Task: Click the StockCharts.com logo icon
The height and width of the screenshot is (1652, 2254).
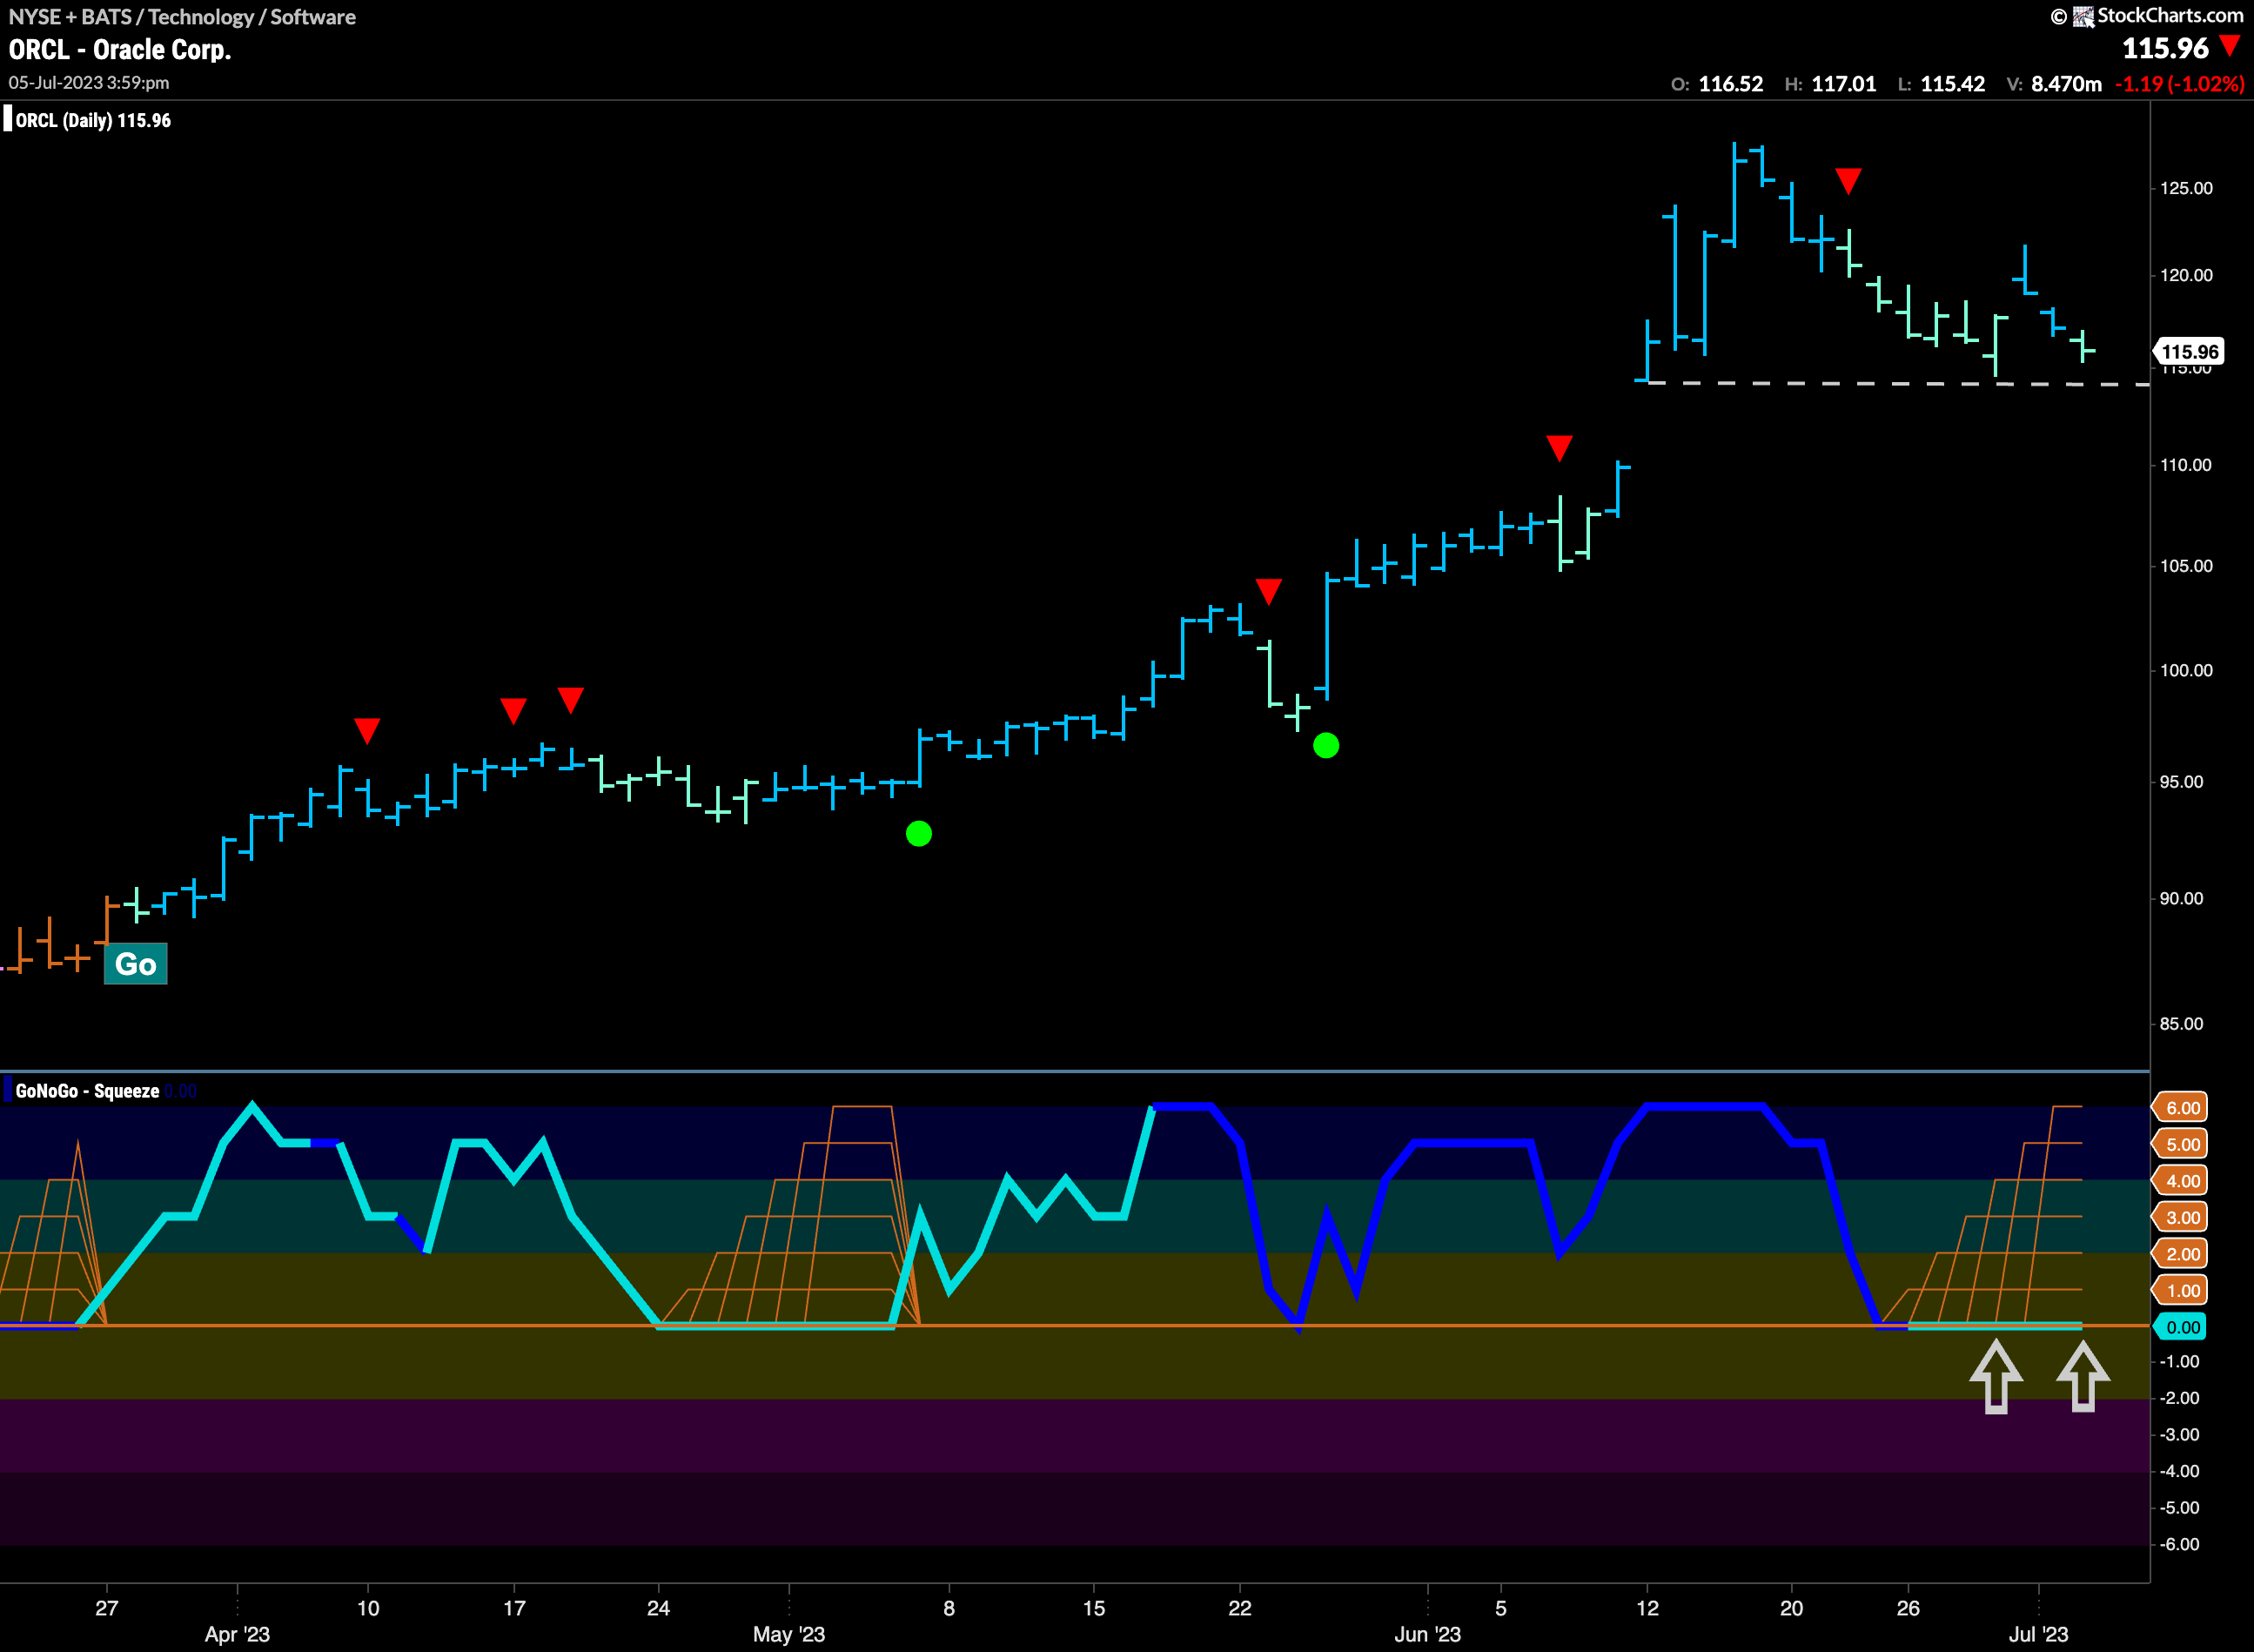Action: click(x=2083, y=16)
